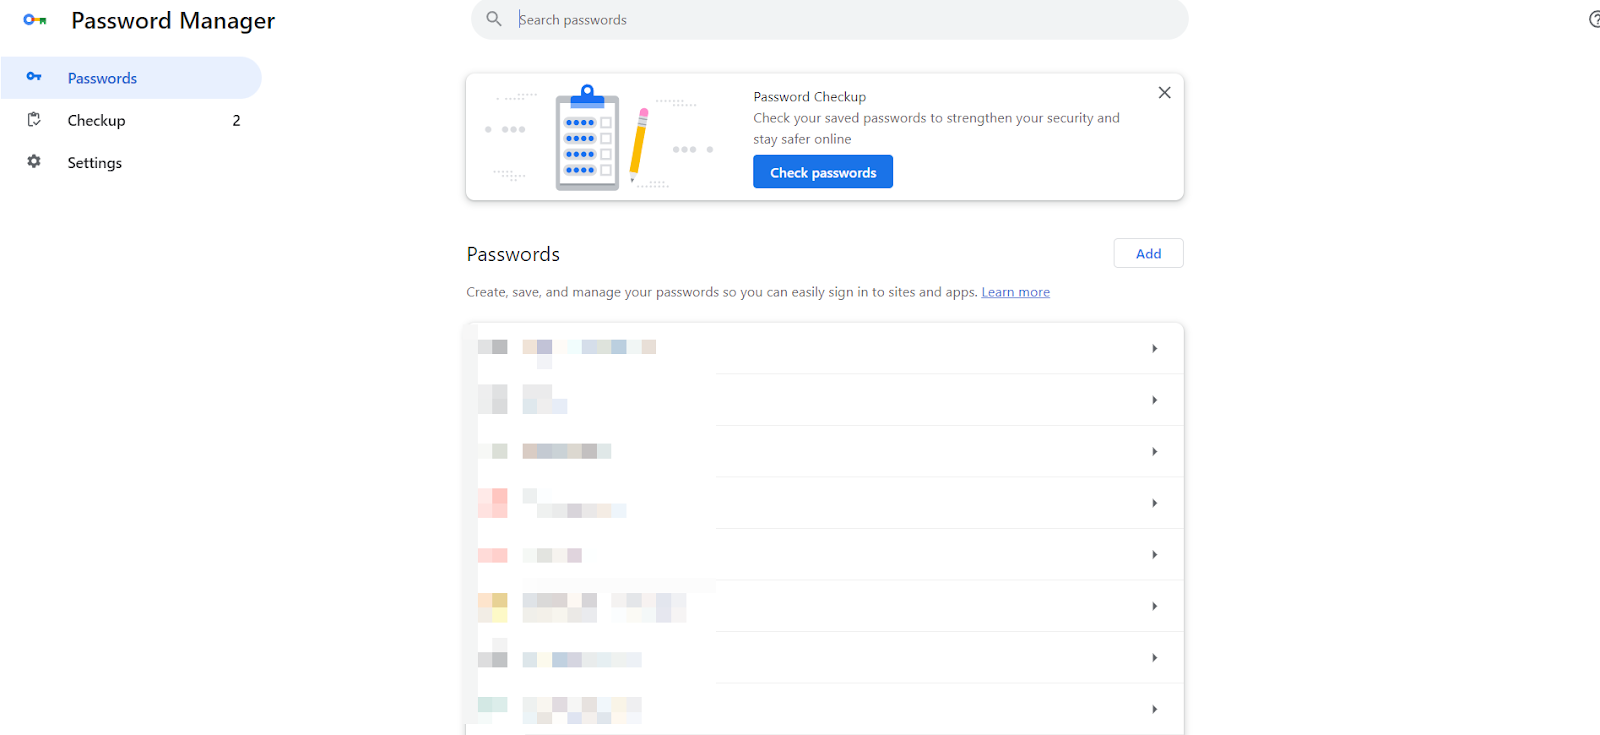Click the search magnifier icon

tap(494, 19)
